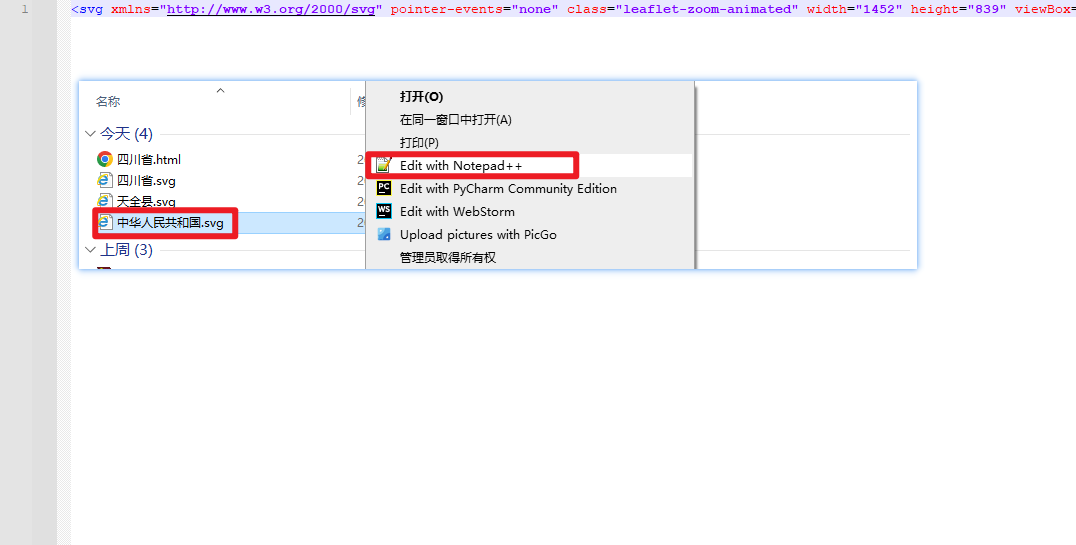The width and height of the screenshot is (1076, 545).
Task: Select the file 天全县.svg
Action: point(146,201)
